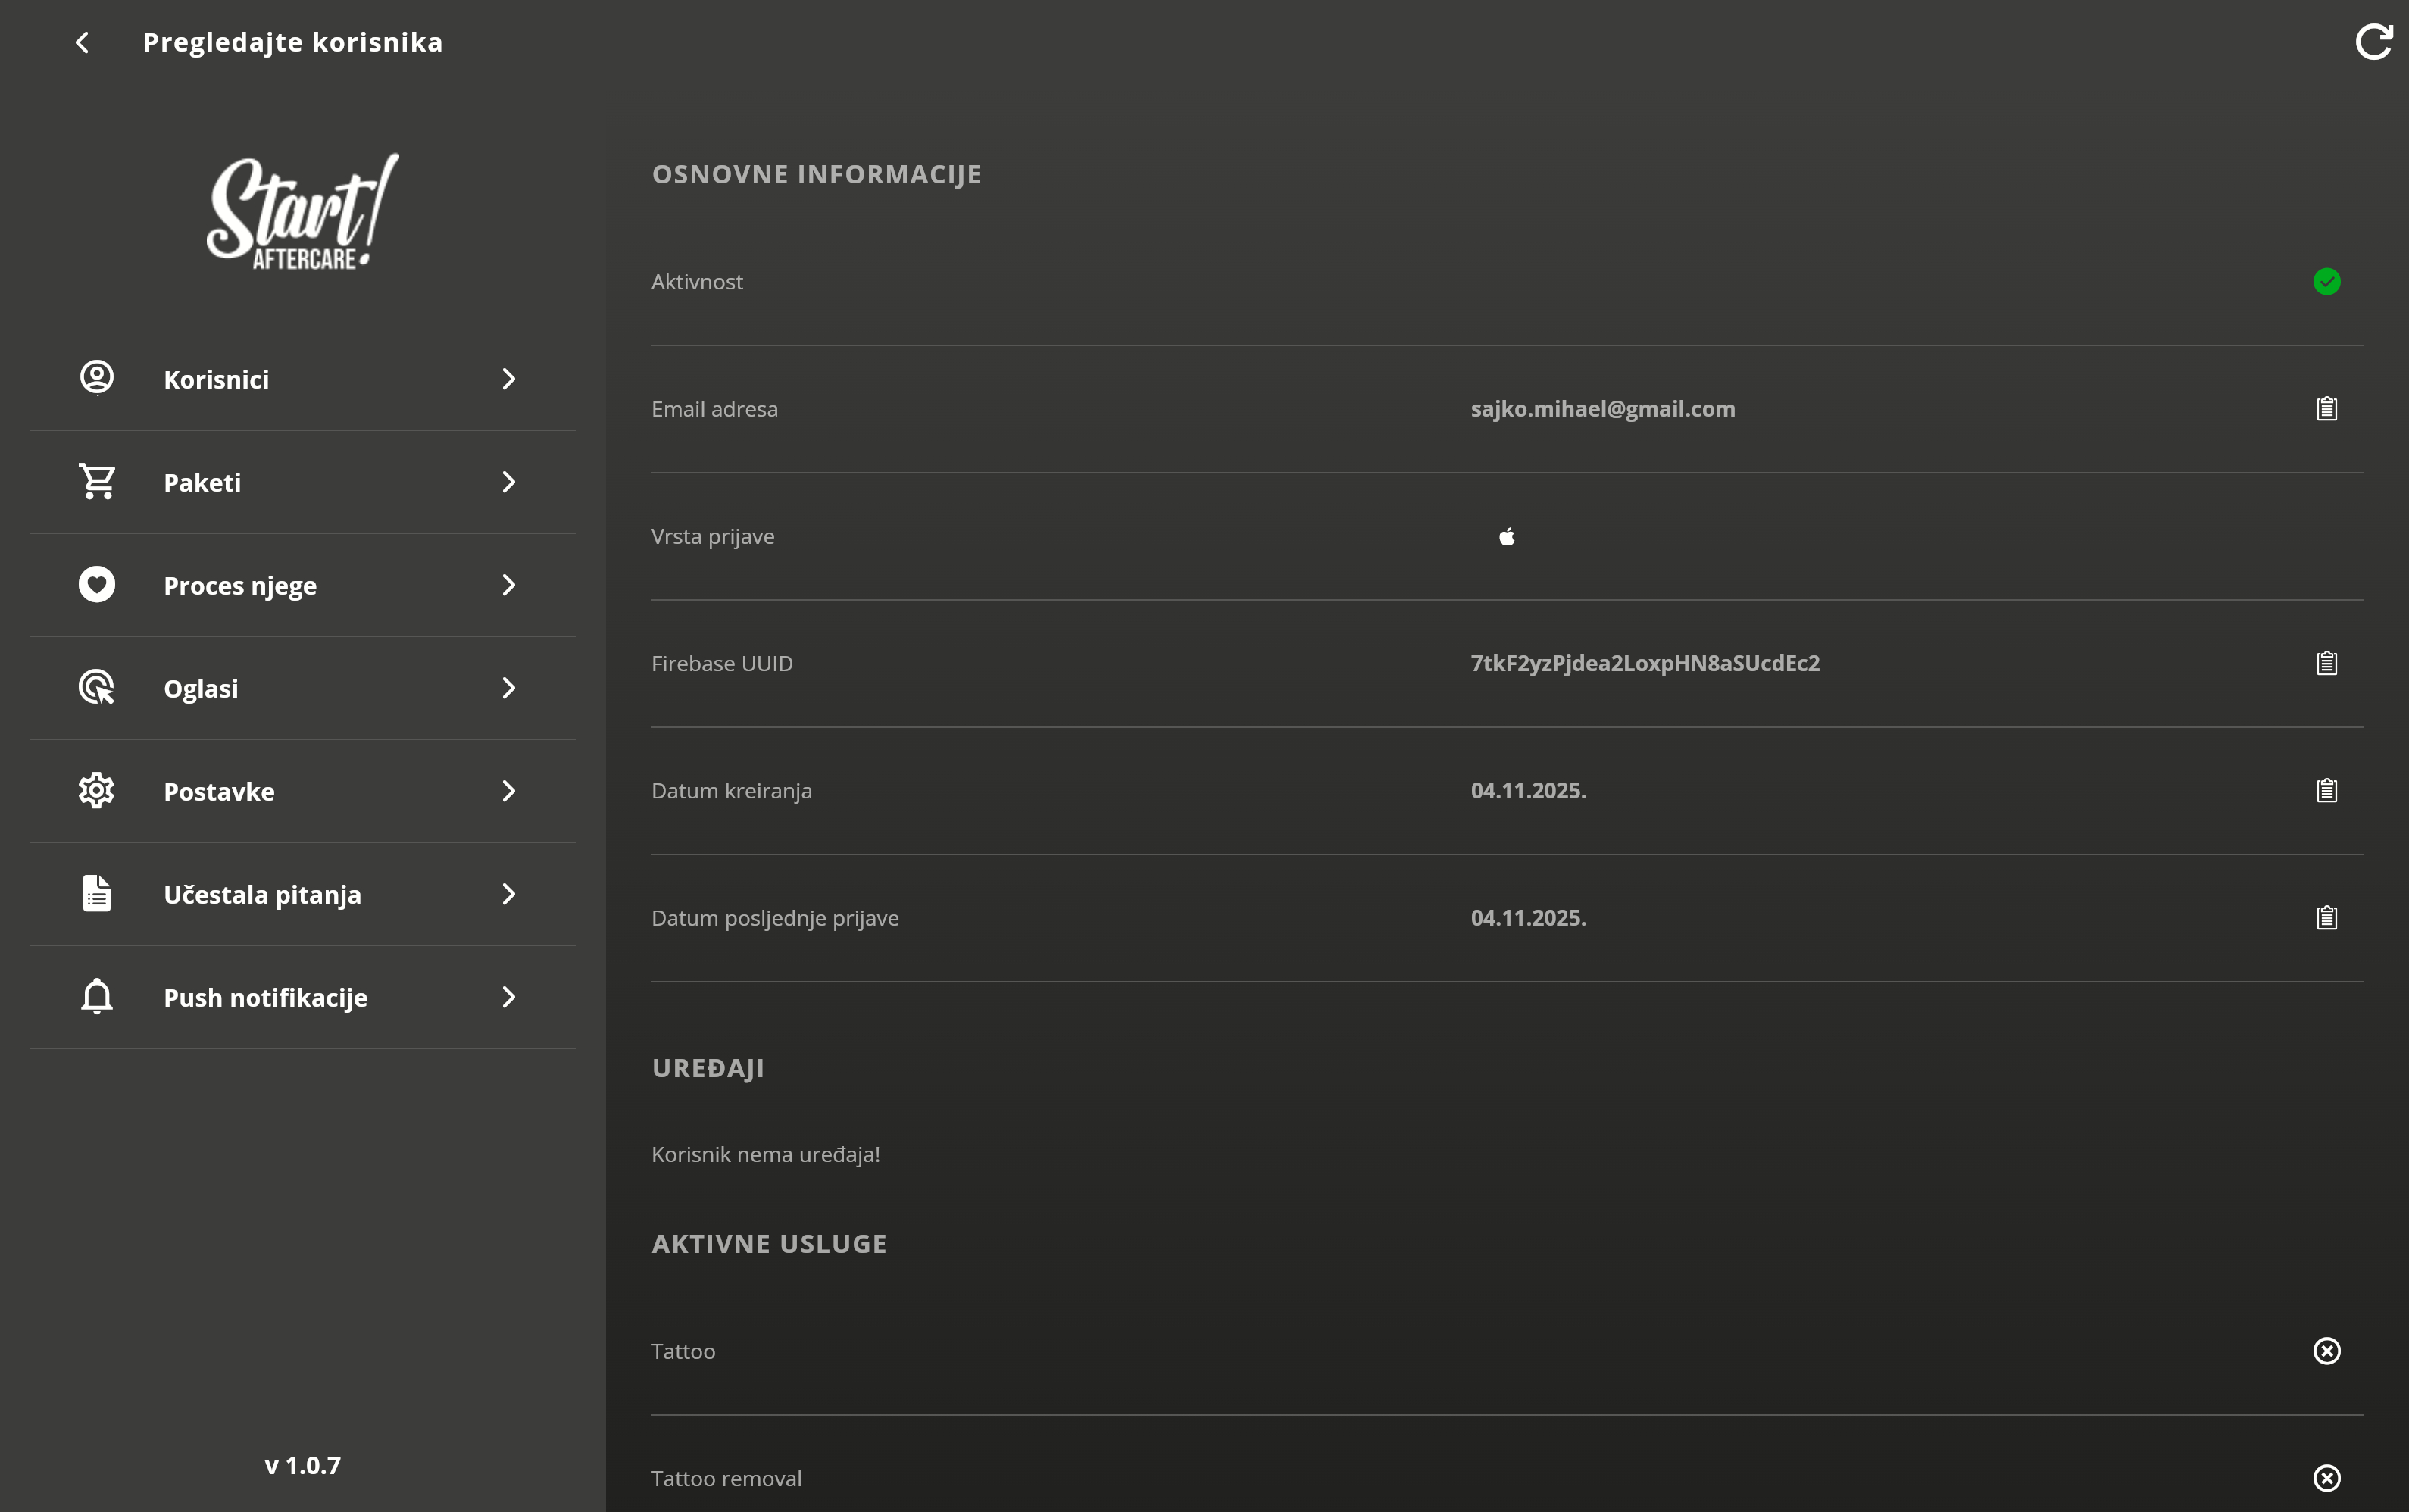Click the sajko.mihael@gmail.com email text
Screen dimensions: 2409x1512
pos(1602,409)
